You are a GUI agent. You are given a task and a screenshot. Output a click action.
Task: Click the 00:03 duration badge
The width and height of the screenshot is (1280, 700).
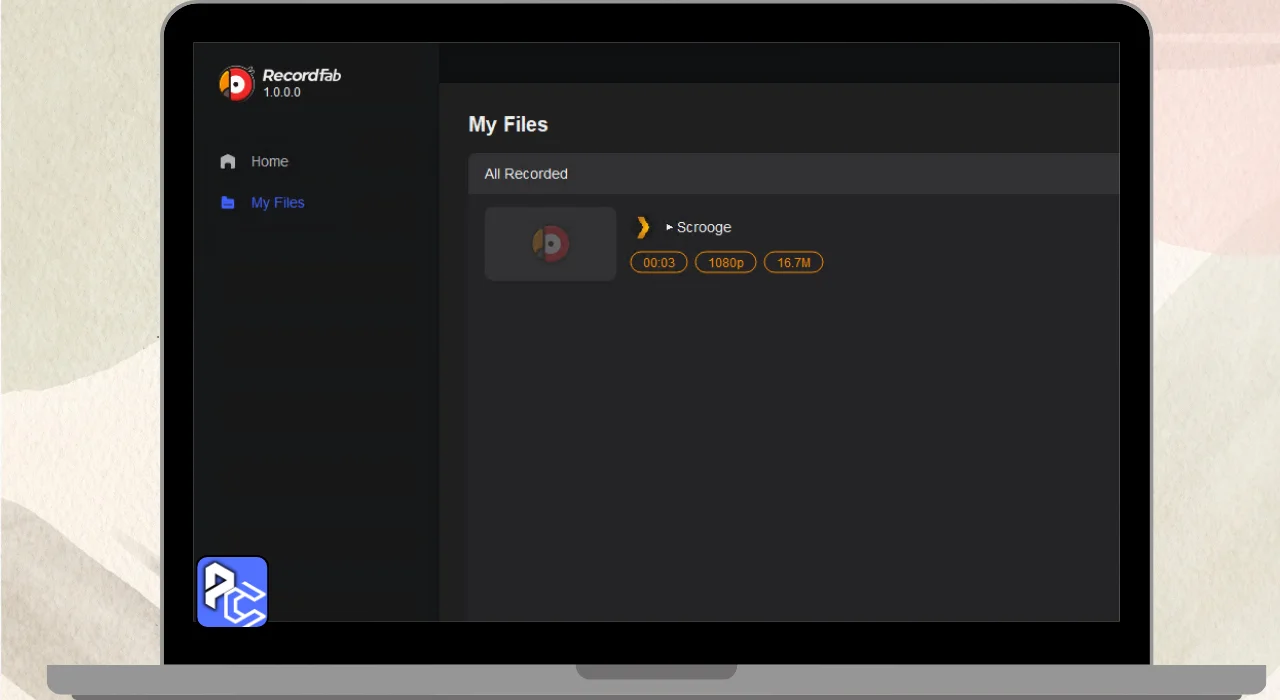point(659,263)
